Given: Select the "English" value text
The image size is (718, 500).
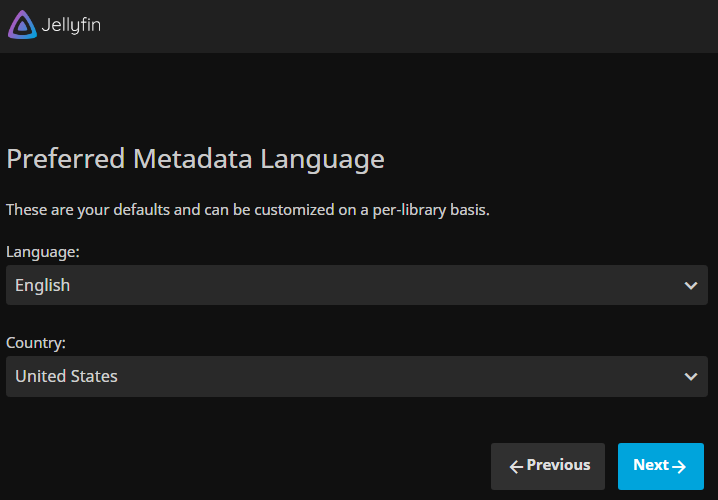Looking at the screenshot, I should 43,285.
